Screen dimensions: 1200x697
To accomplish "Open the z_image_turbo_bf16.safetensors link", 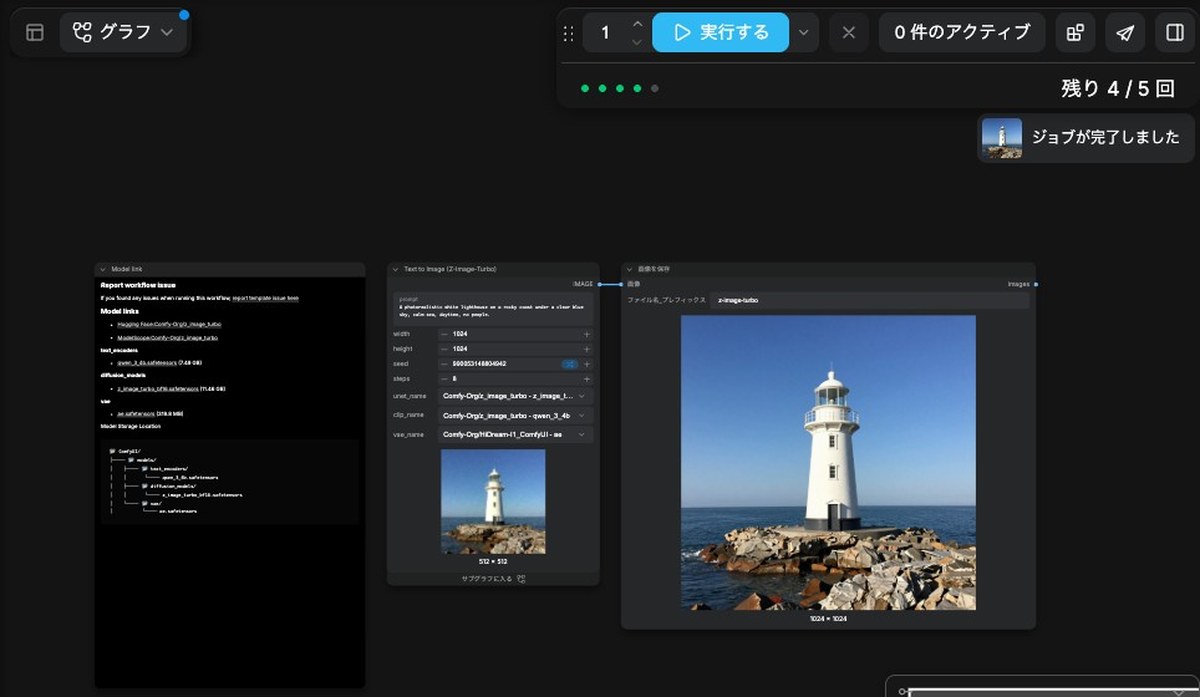I will click(157, 388).
